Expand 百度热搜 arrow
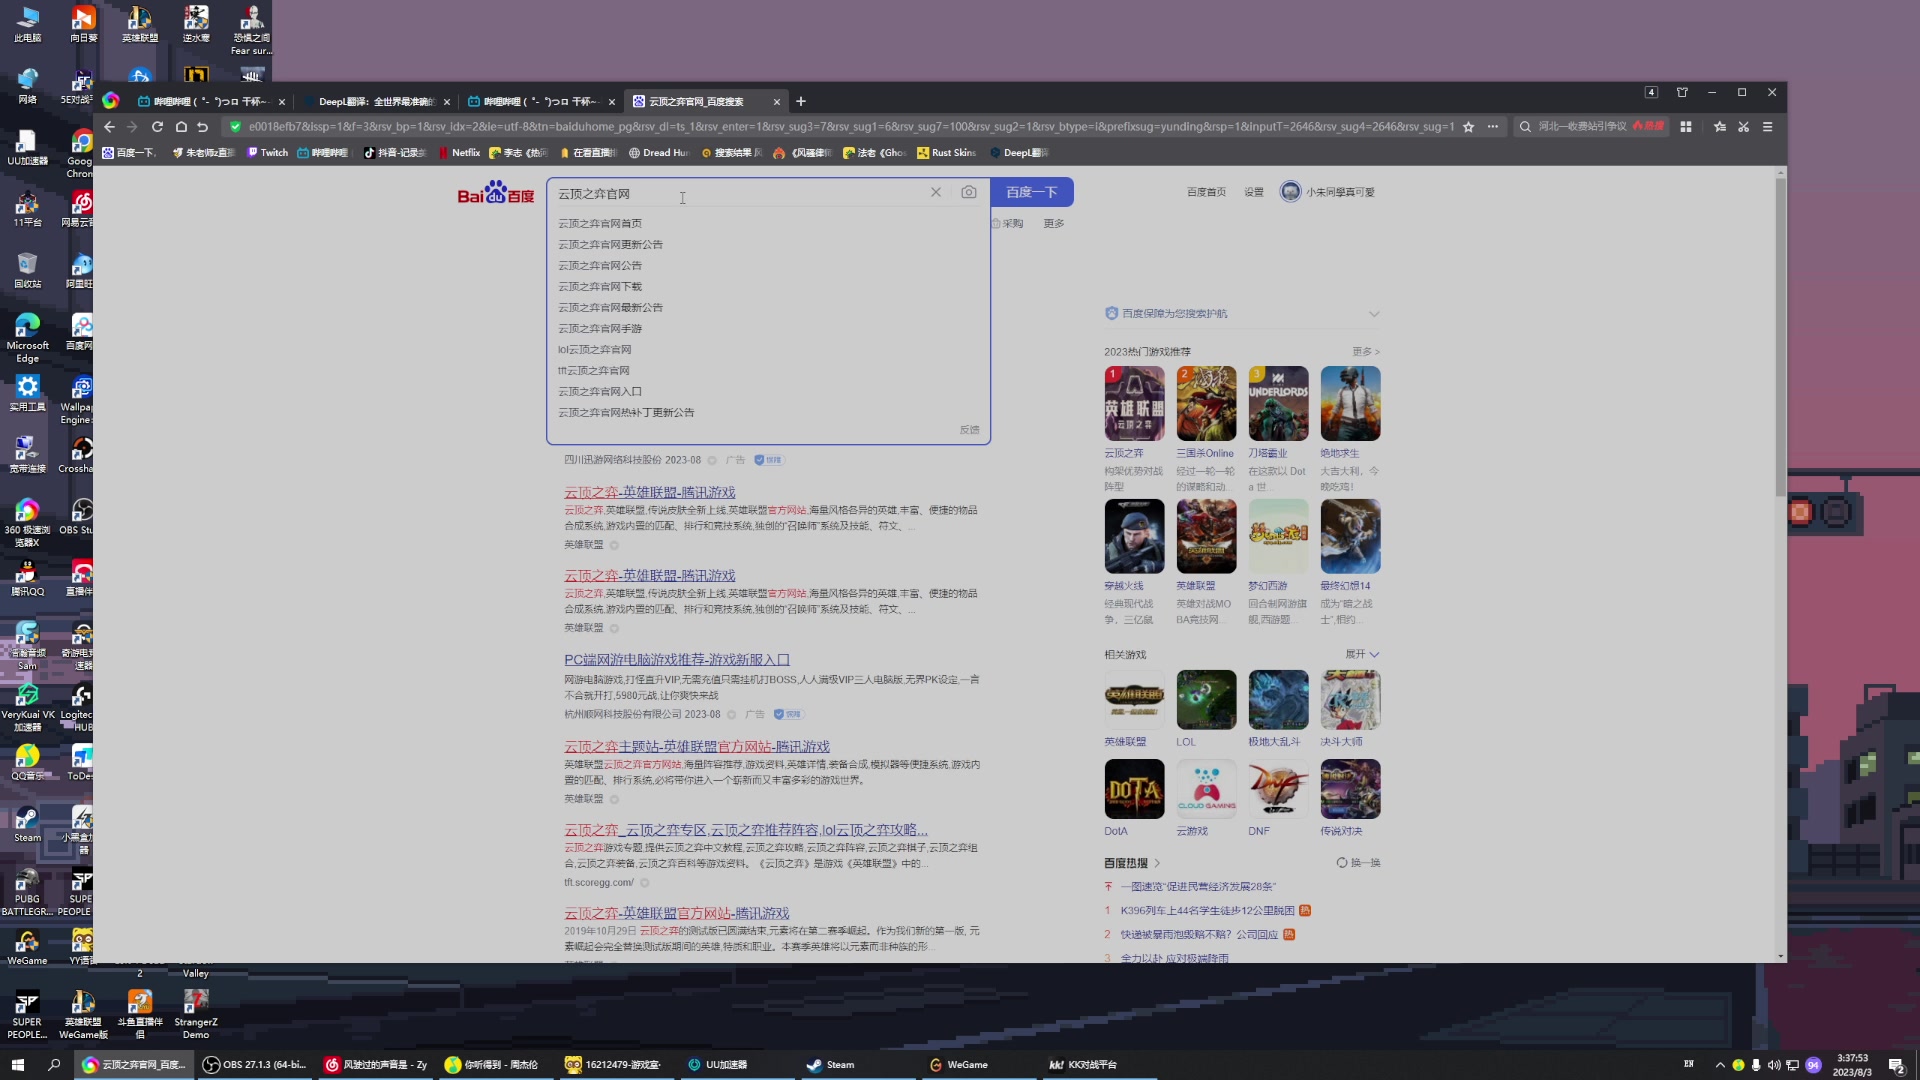This screenshot has width=1920, height=1080. pyautogui.click(x=1158, y=863)
